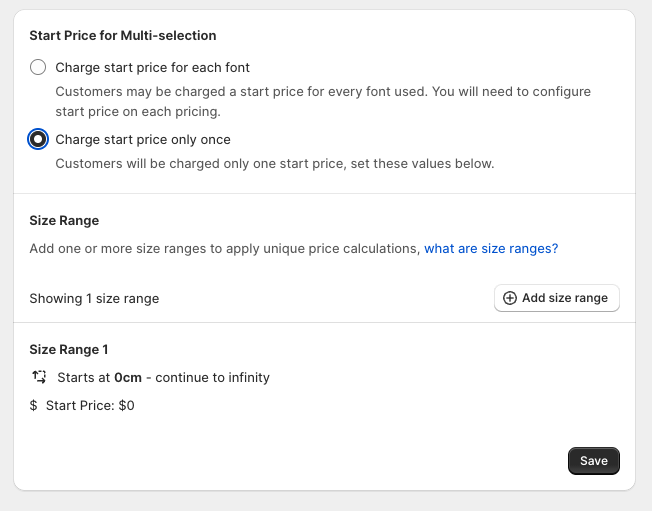
Task: Click the "Charge start price for each font" label
Action: pos(152,67)
